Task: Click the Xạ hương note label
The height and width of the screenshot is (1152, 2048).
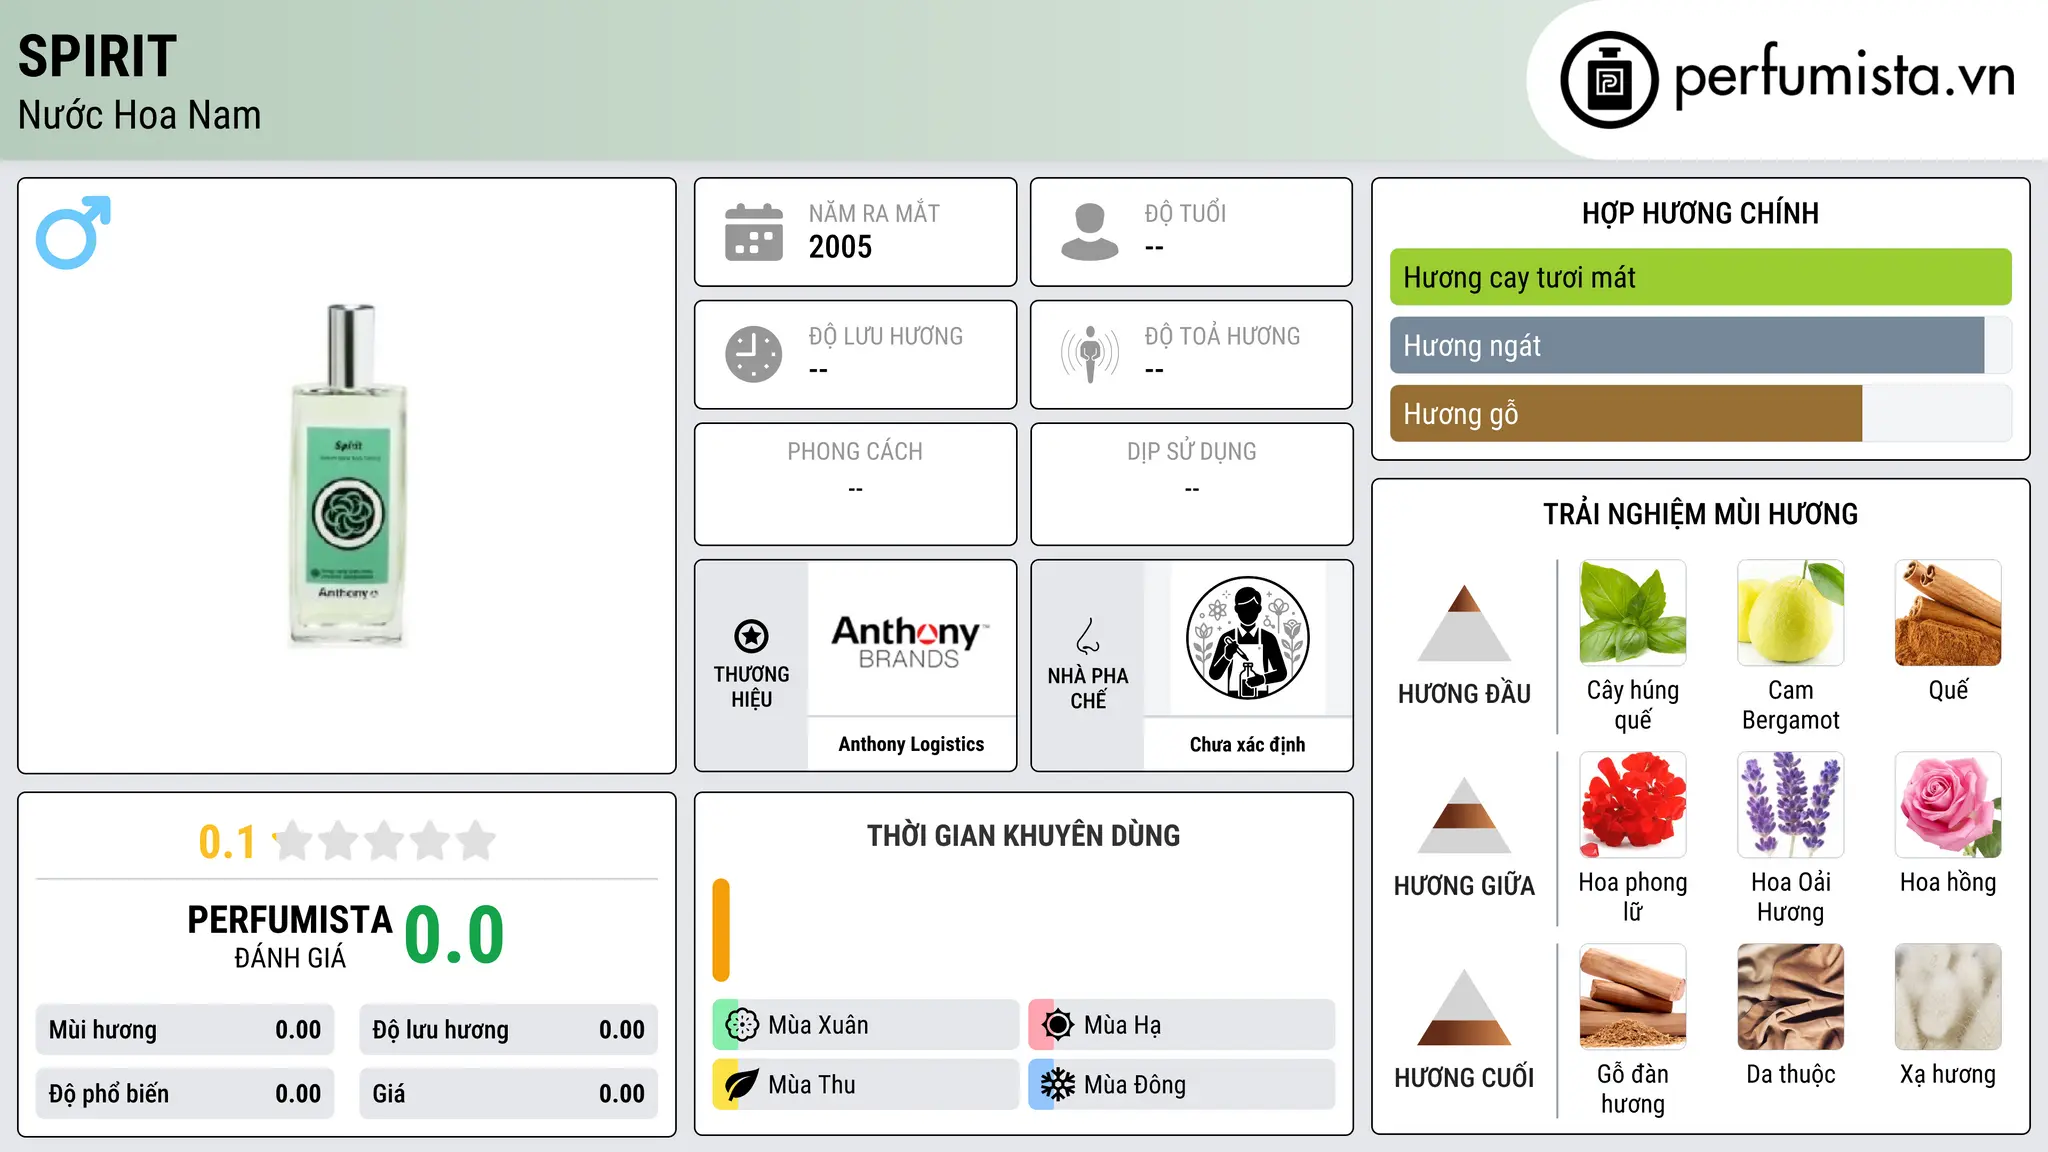Action: (x=1948, y=1075)
